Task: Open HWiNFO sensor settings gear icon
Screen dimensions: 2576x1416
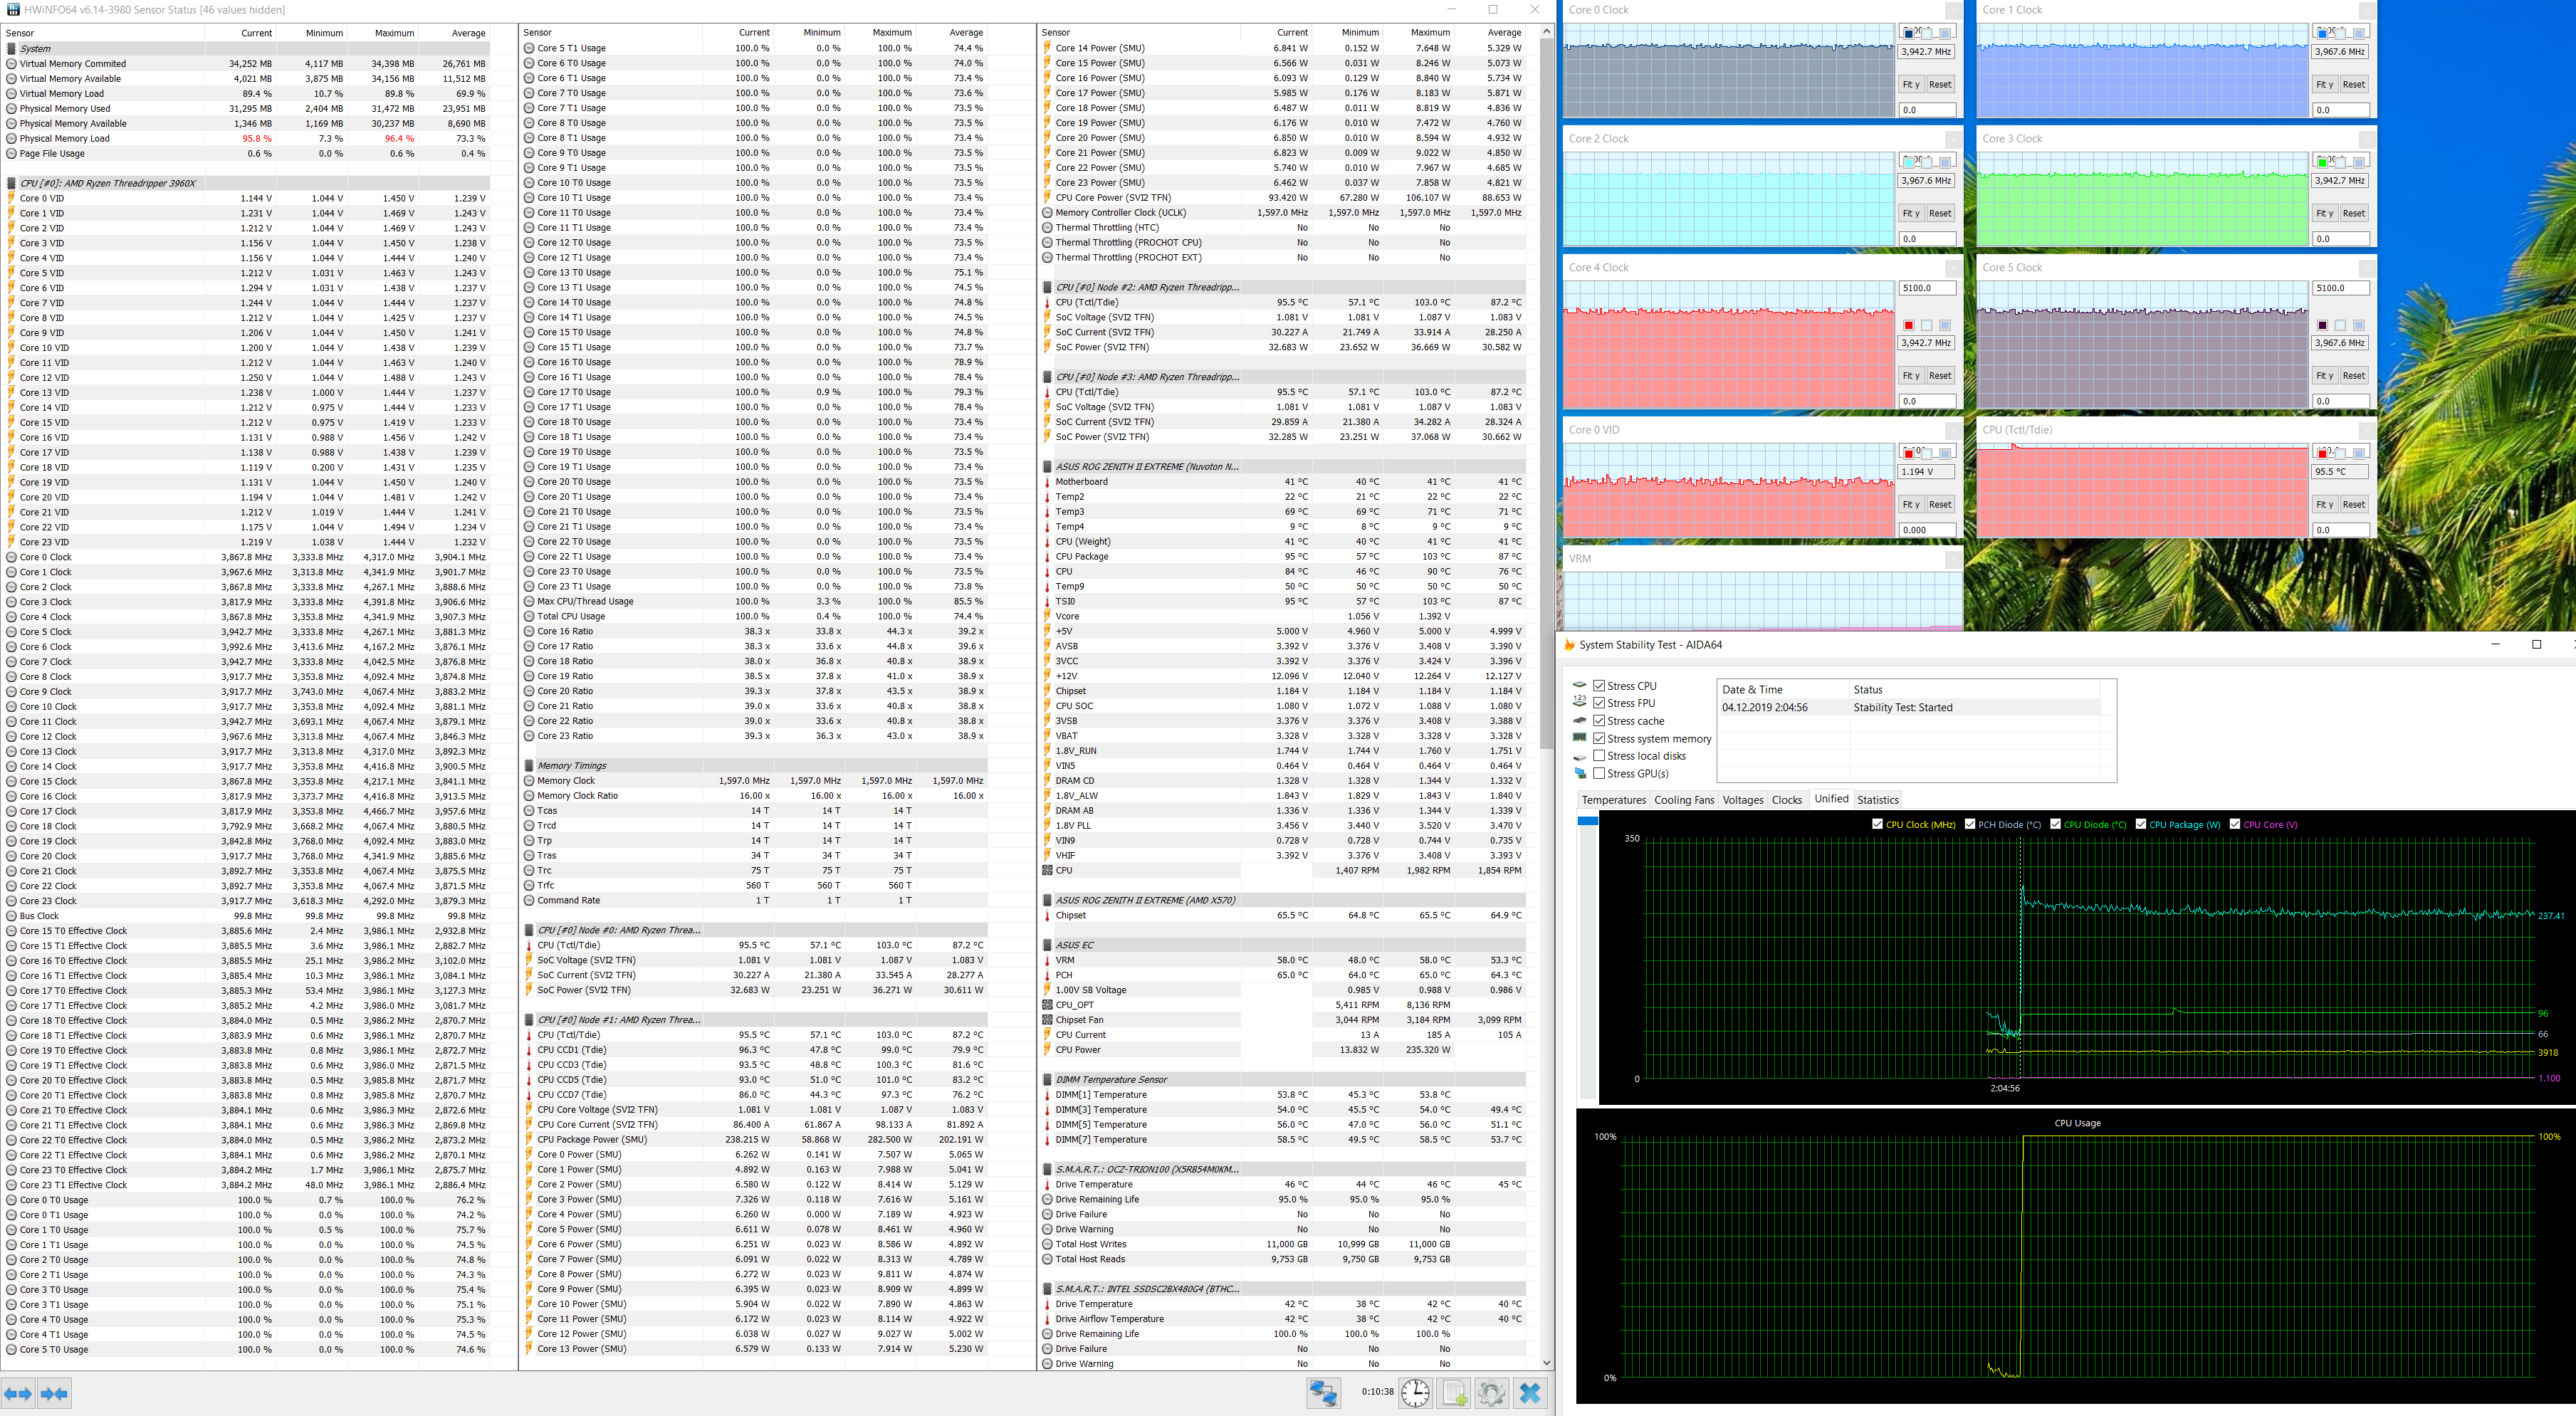Action: point(1491,1393)
